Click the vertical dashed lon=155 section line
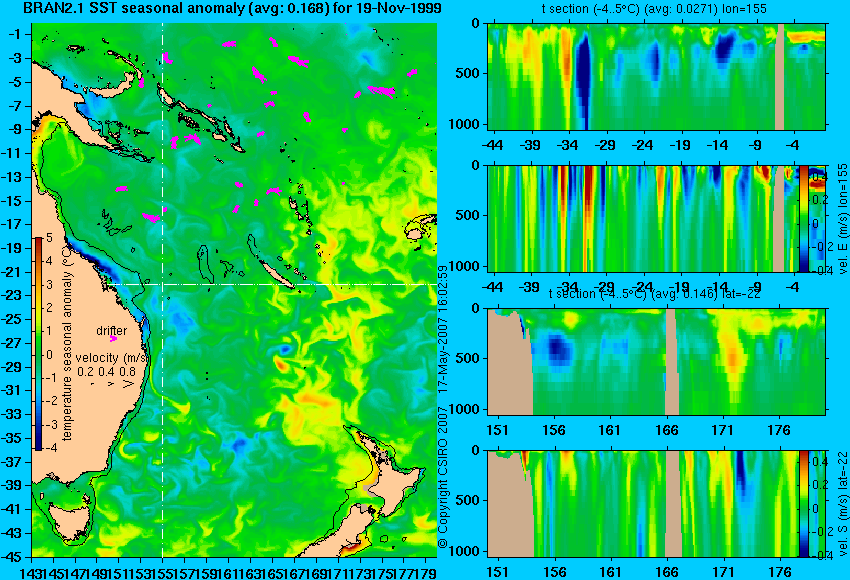 tap(163, 290)
